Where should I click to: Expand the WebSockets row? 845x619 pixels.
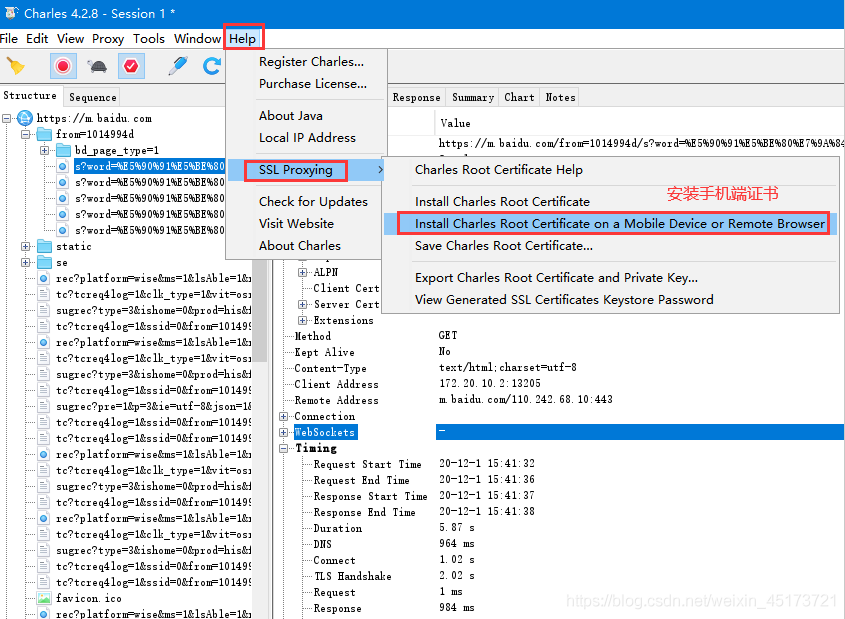(283, 432)
